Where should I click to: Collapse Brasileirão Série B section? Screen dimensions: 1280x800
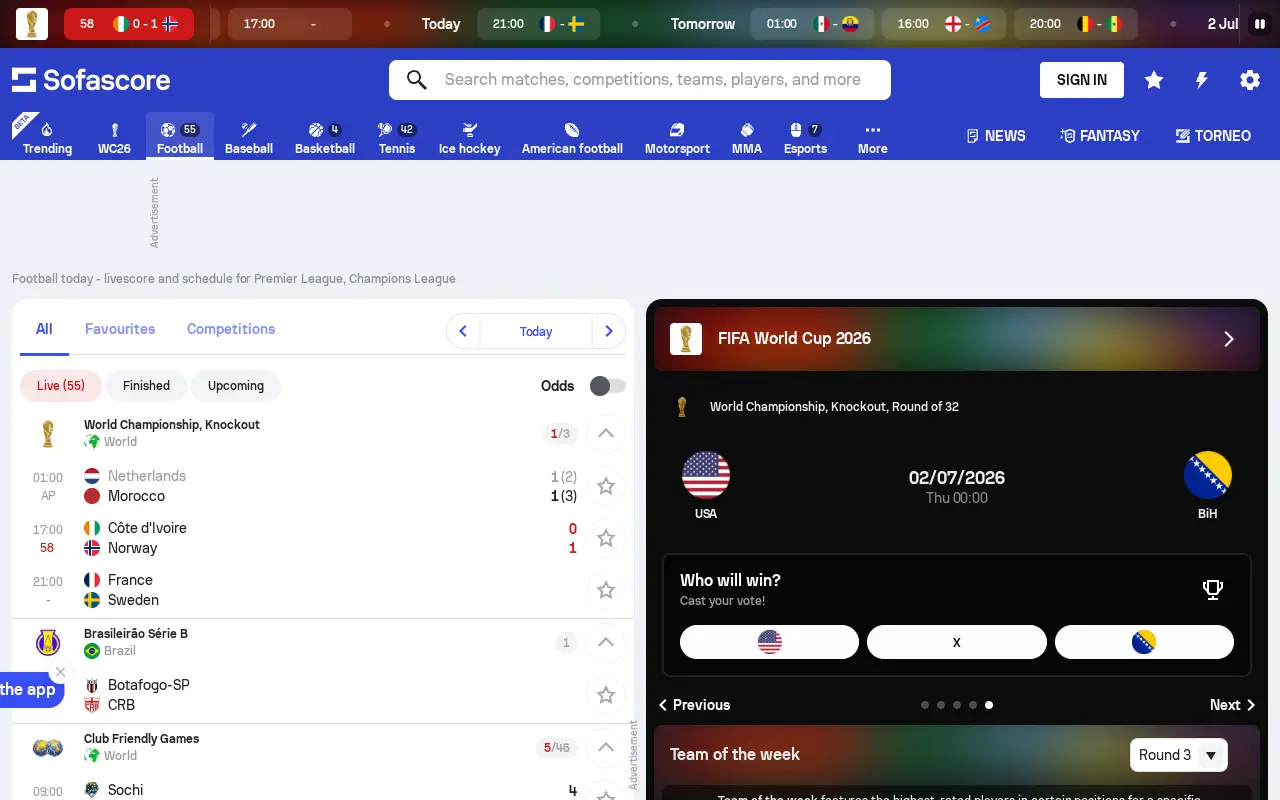[605, 642]
